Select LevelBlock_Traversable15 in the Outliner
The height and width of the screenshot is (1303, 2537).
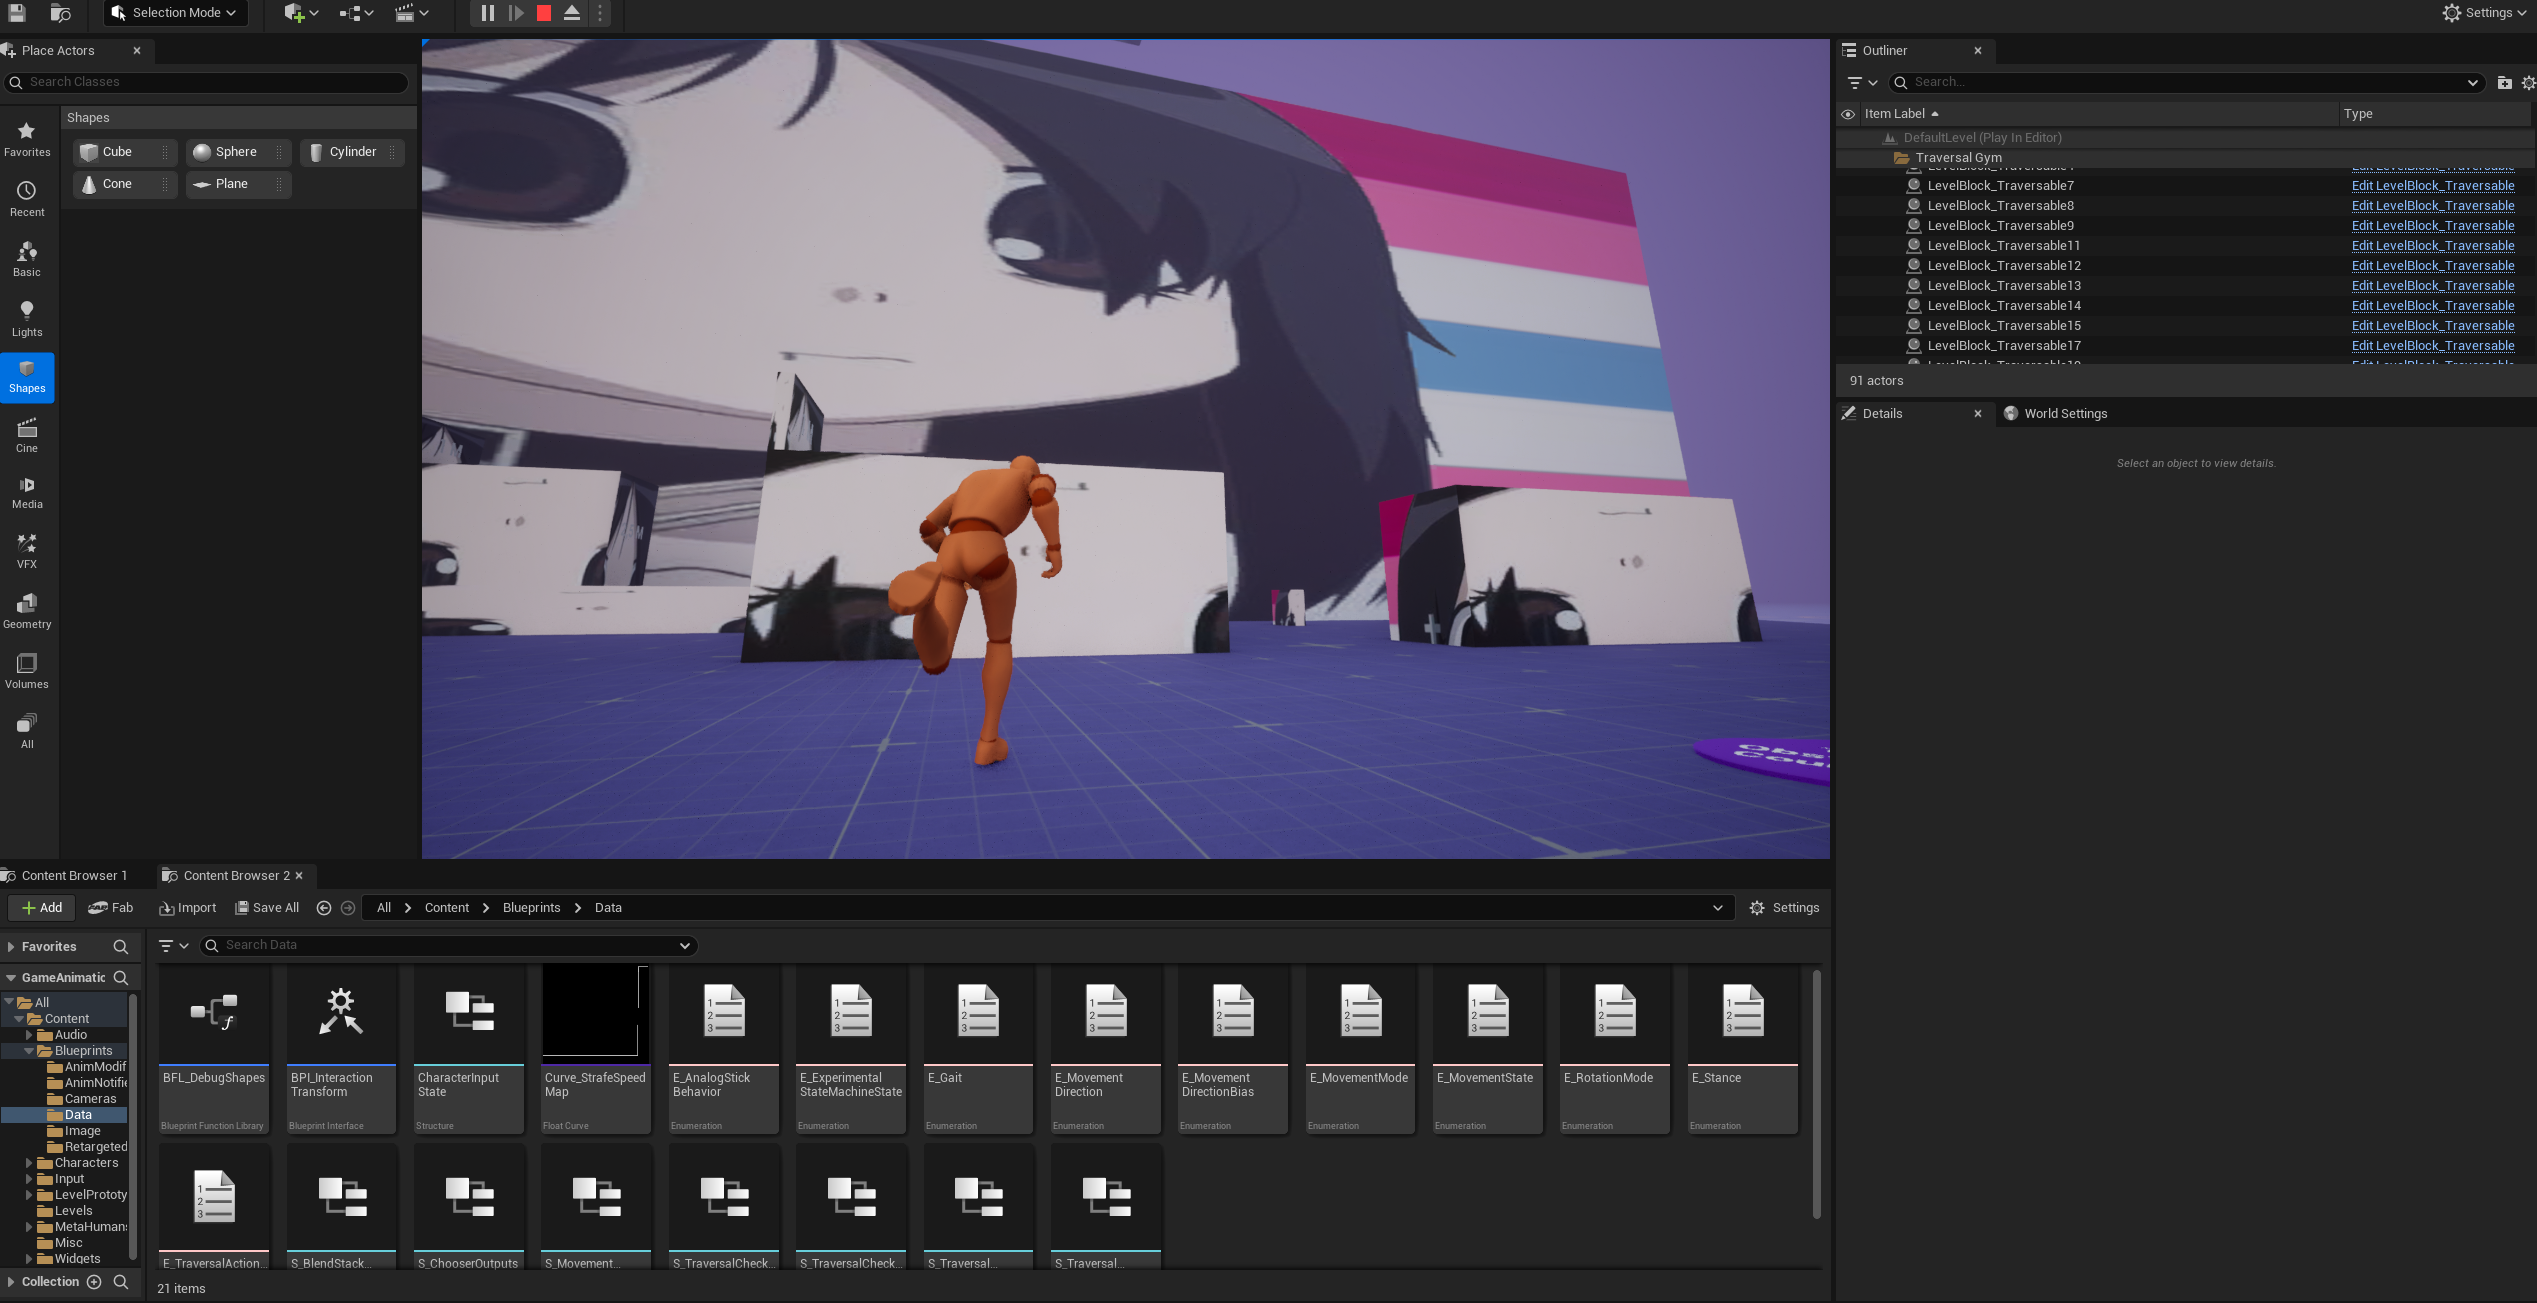pos(2004,326)
